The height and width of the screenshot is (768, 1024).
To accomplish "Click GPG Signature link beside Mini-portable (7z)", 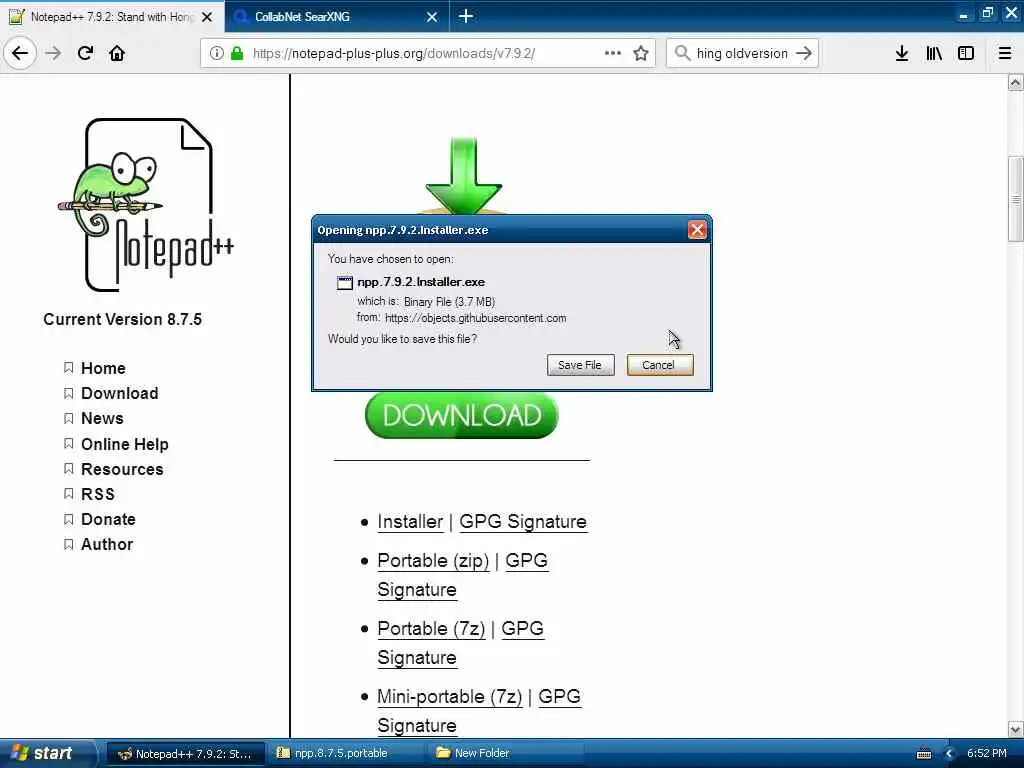I will click(559, 697).
